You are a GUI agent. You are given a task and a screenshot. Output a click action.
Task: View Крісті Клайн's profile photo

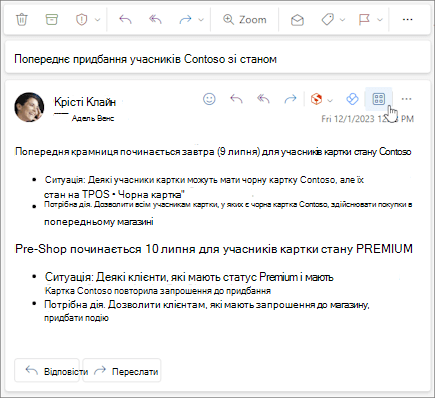(x=29, y=107)
